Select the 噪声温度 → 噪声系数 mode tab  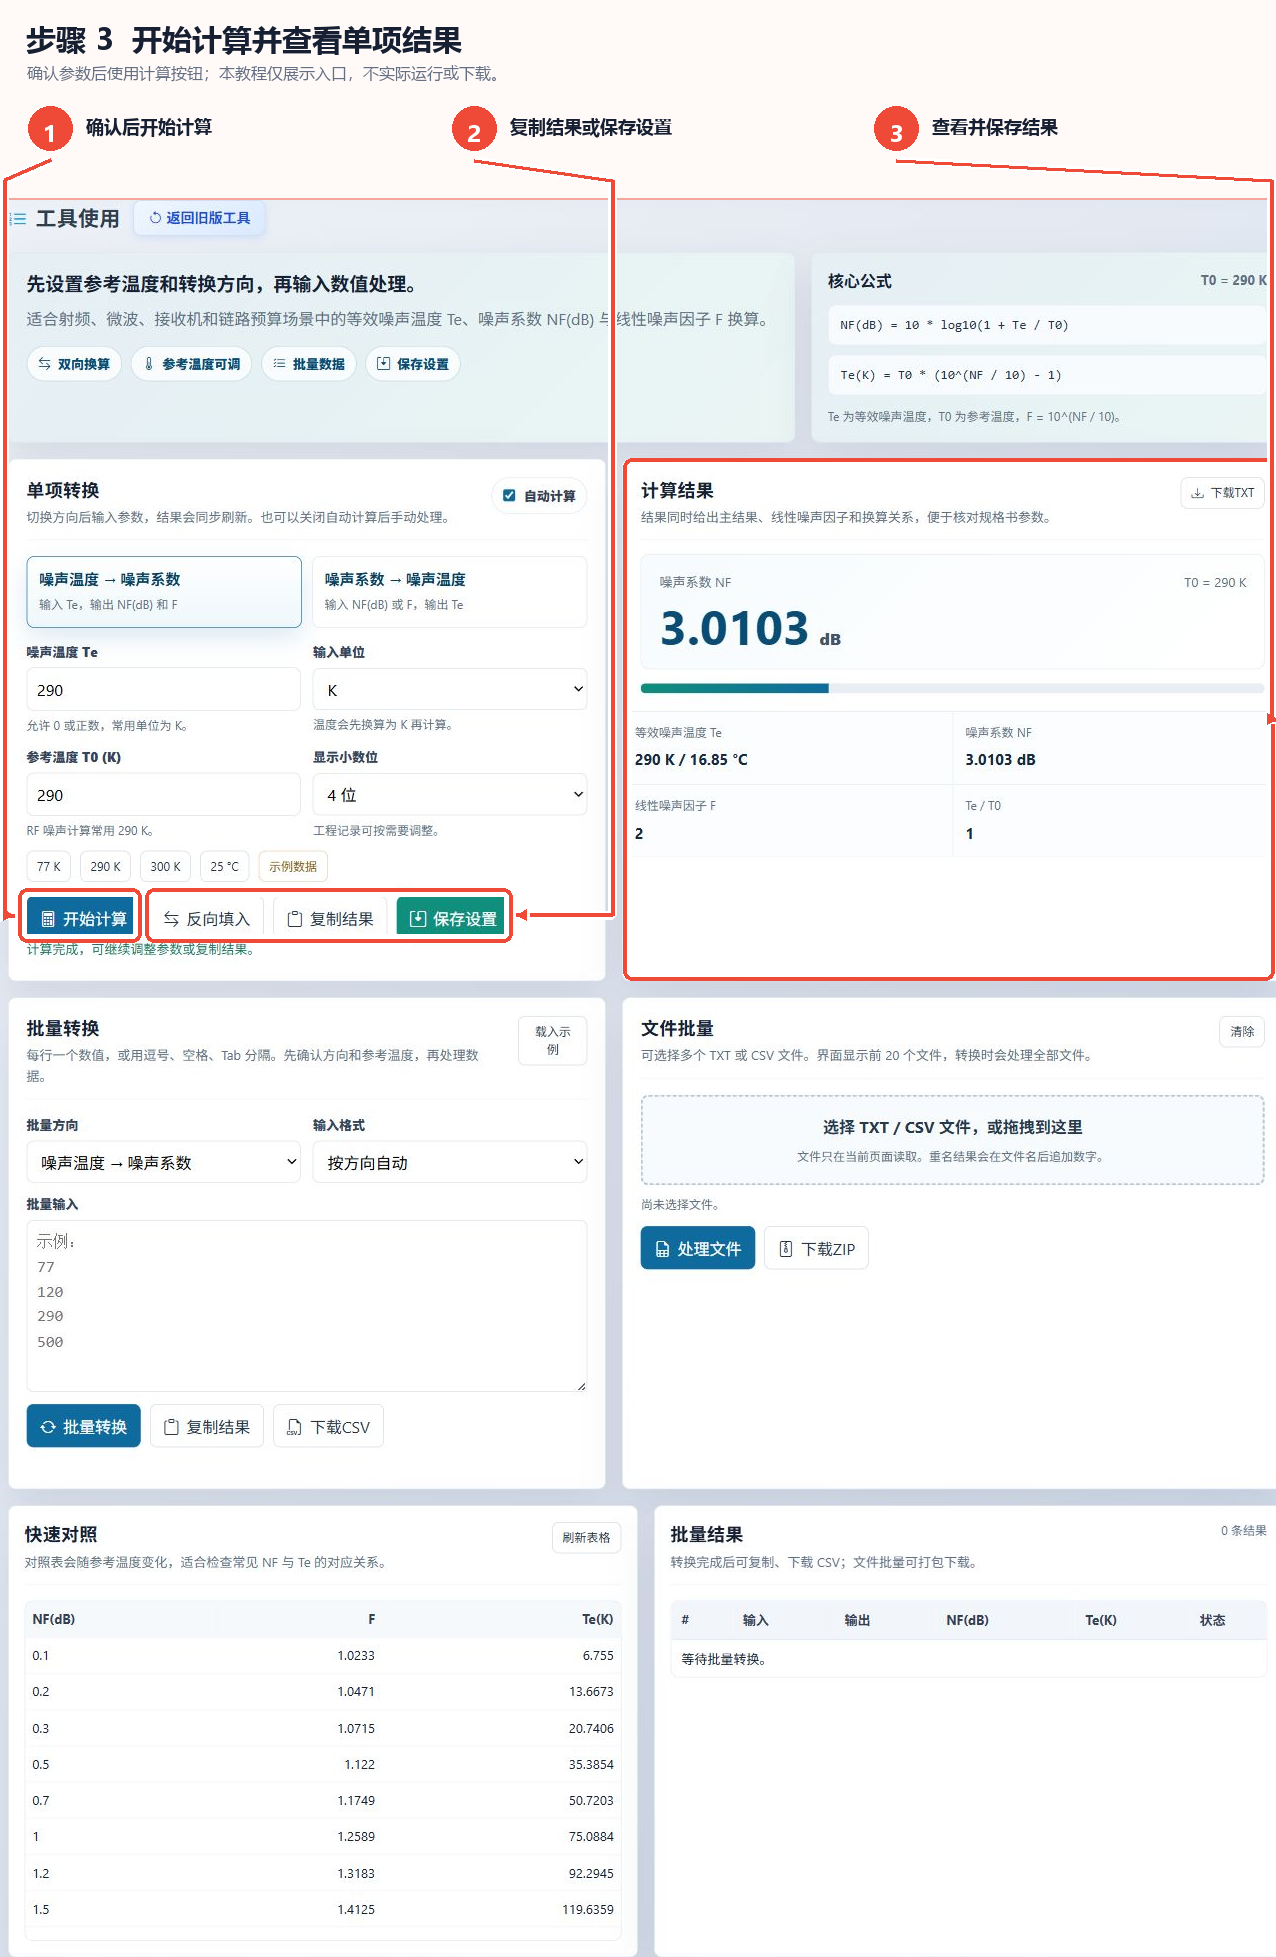pos(164,591)
